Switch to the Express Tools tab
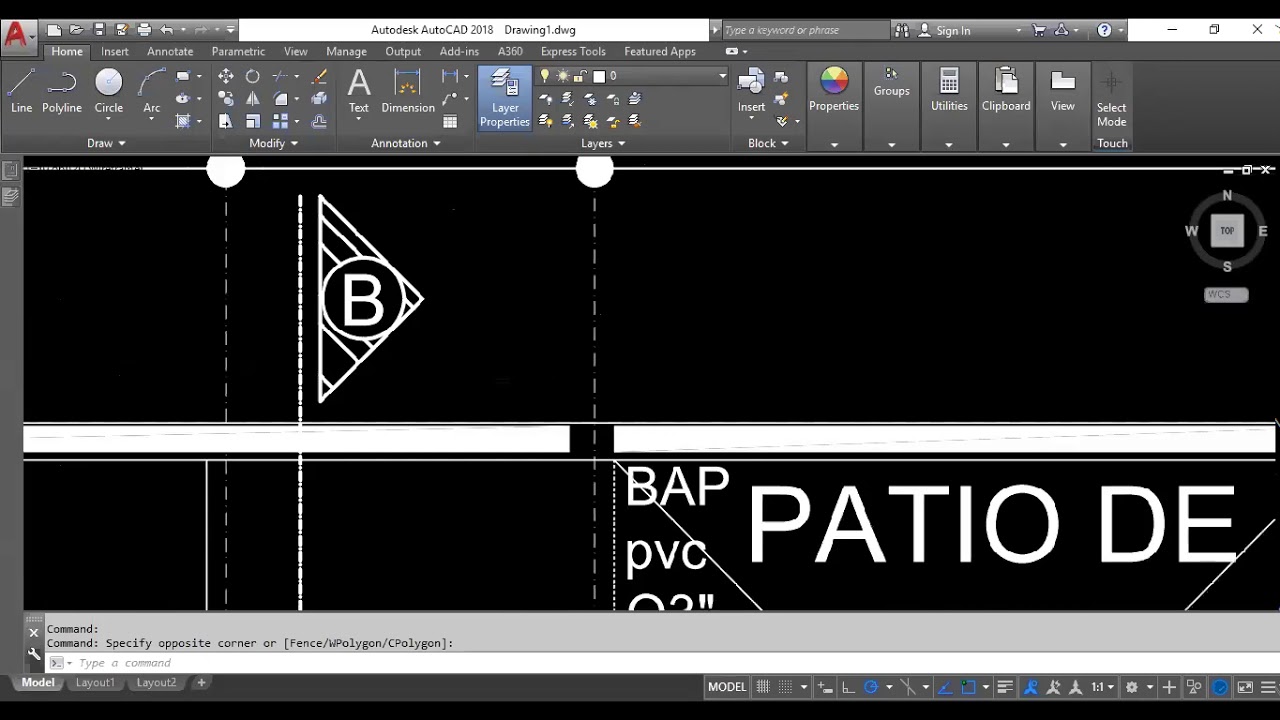This screenshot has width=1280, height=720. coord(573,51)
